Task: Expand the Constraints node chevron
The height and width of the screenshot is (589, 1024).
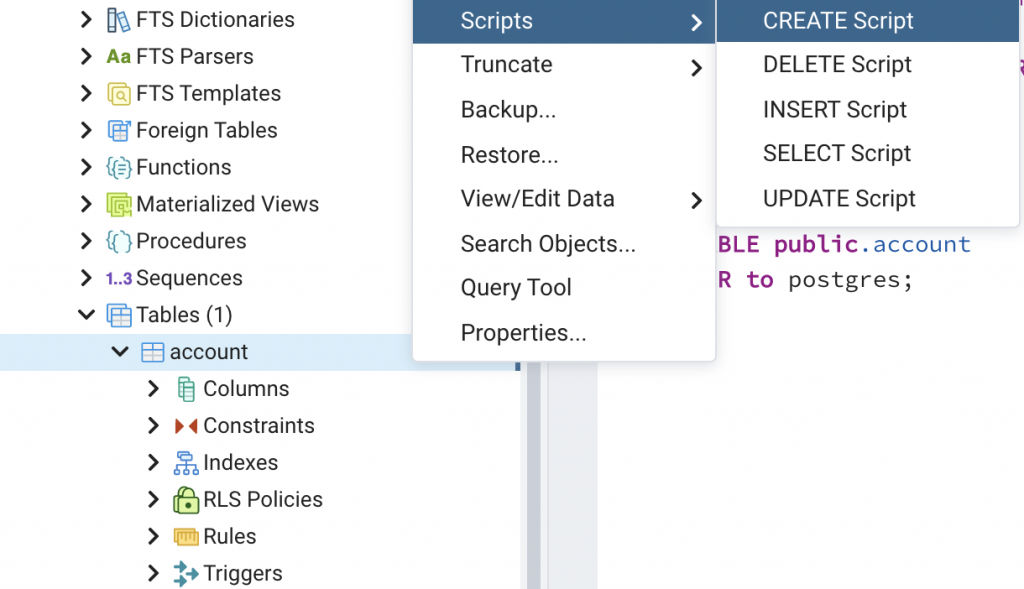Action: (153, 426)
